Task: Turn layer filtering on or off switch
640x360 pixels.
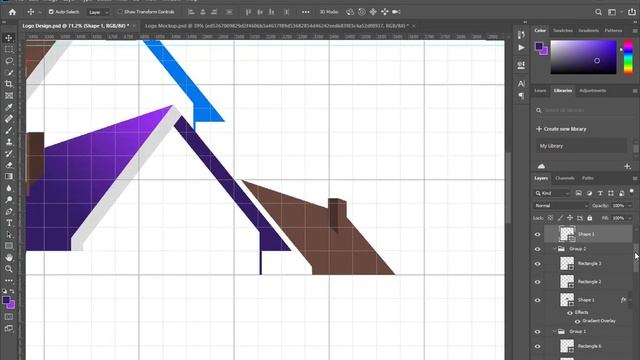Action: [x=631, y=192]
